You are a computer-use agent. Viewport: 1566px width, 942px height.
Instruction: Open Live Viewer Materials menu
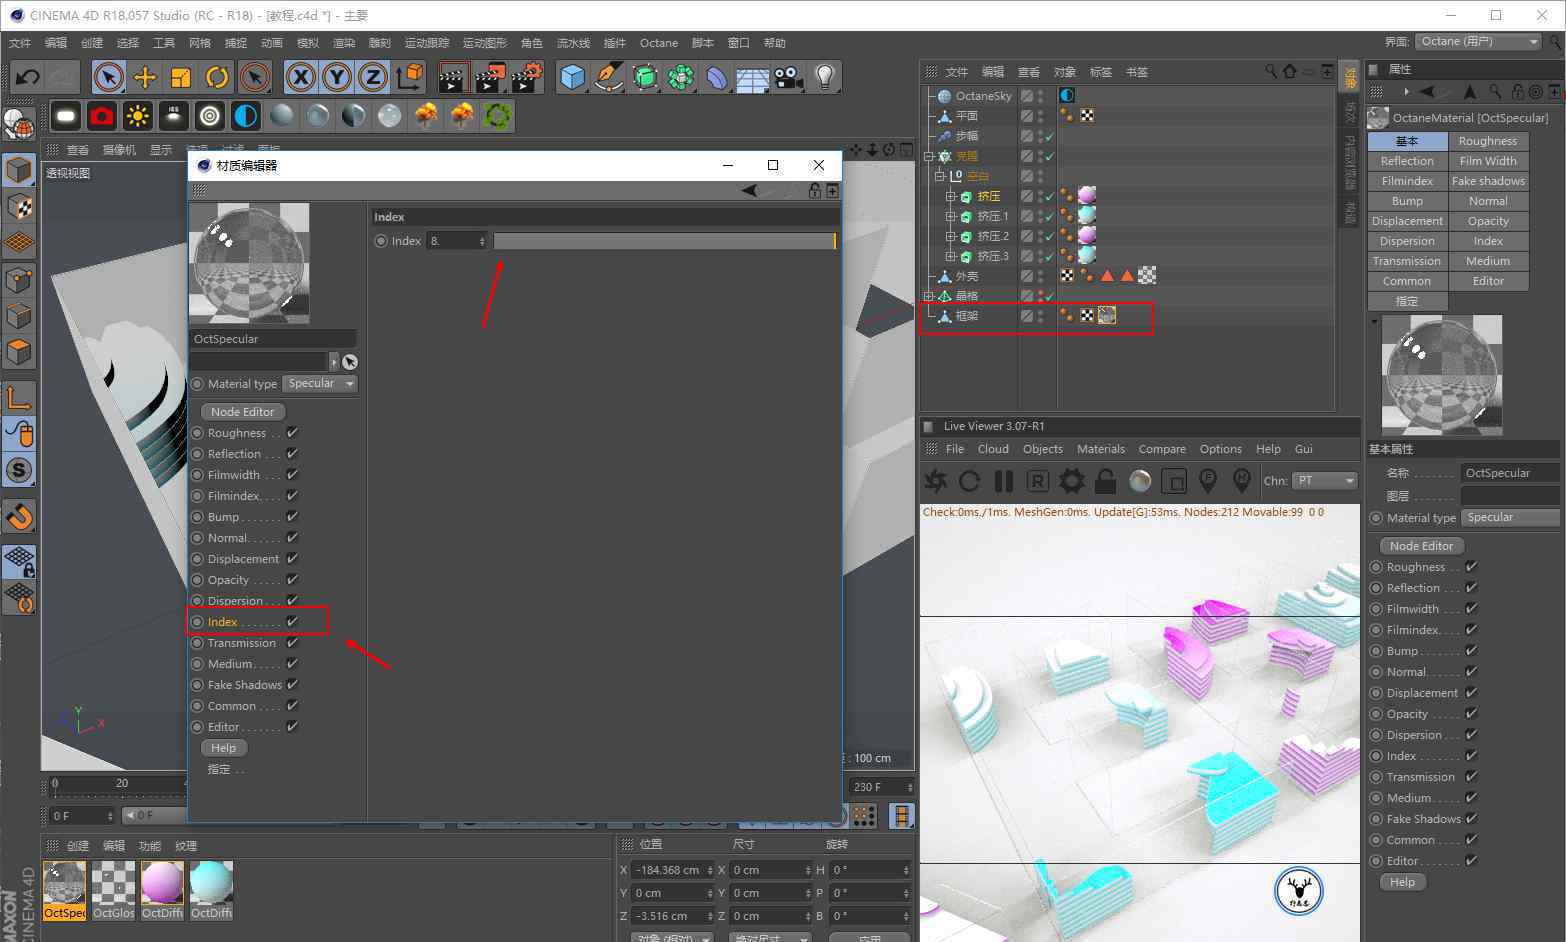[1101, 449]
